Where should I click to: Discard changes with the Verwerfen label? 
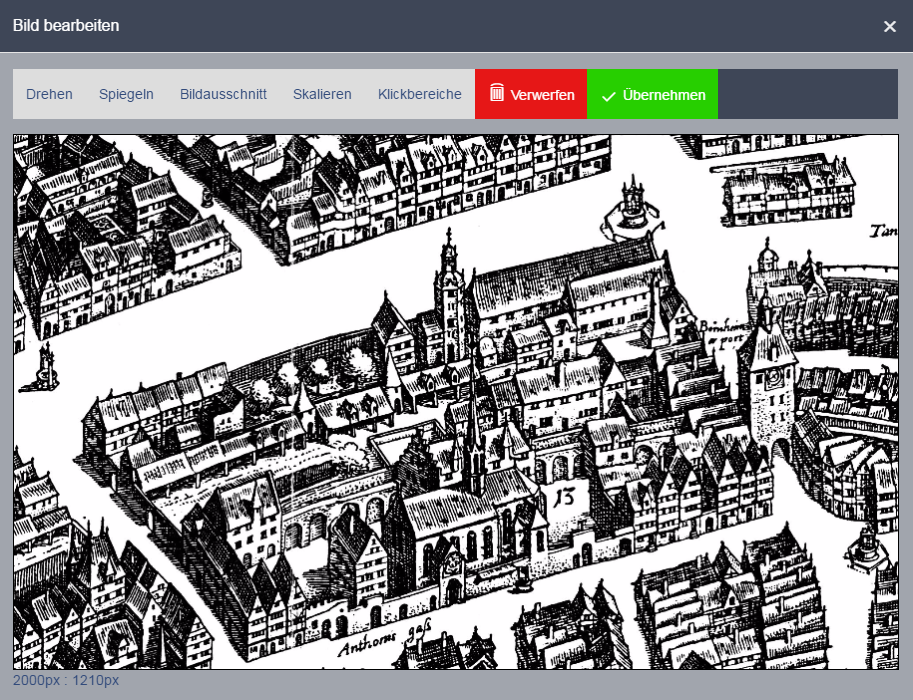542,95
